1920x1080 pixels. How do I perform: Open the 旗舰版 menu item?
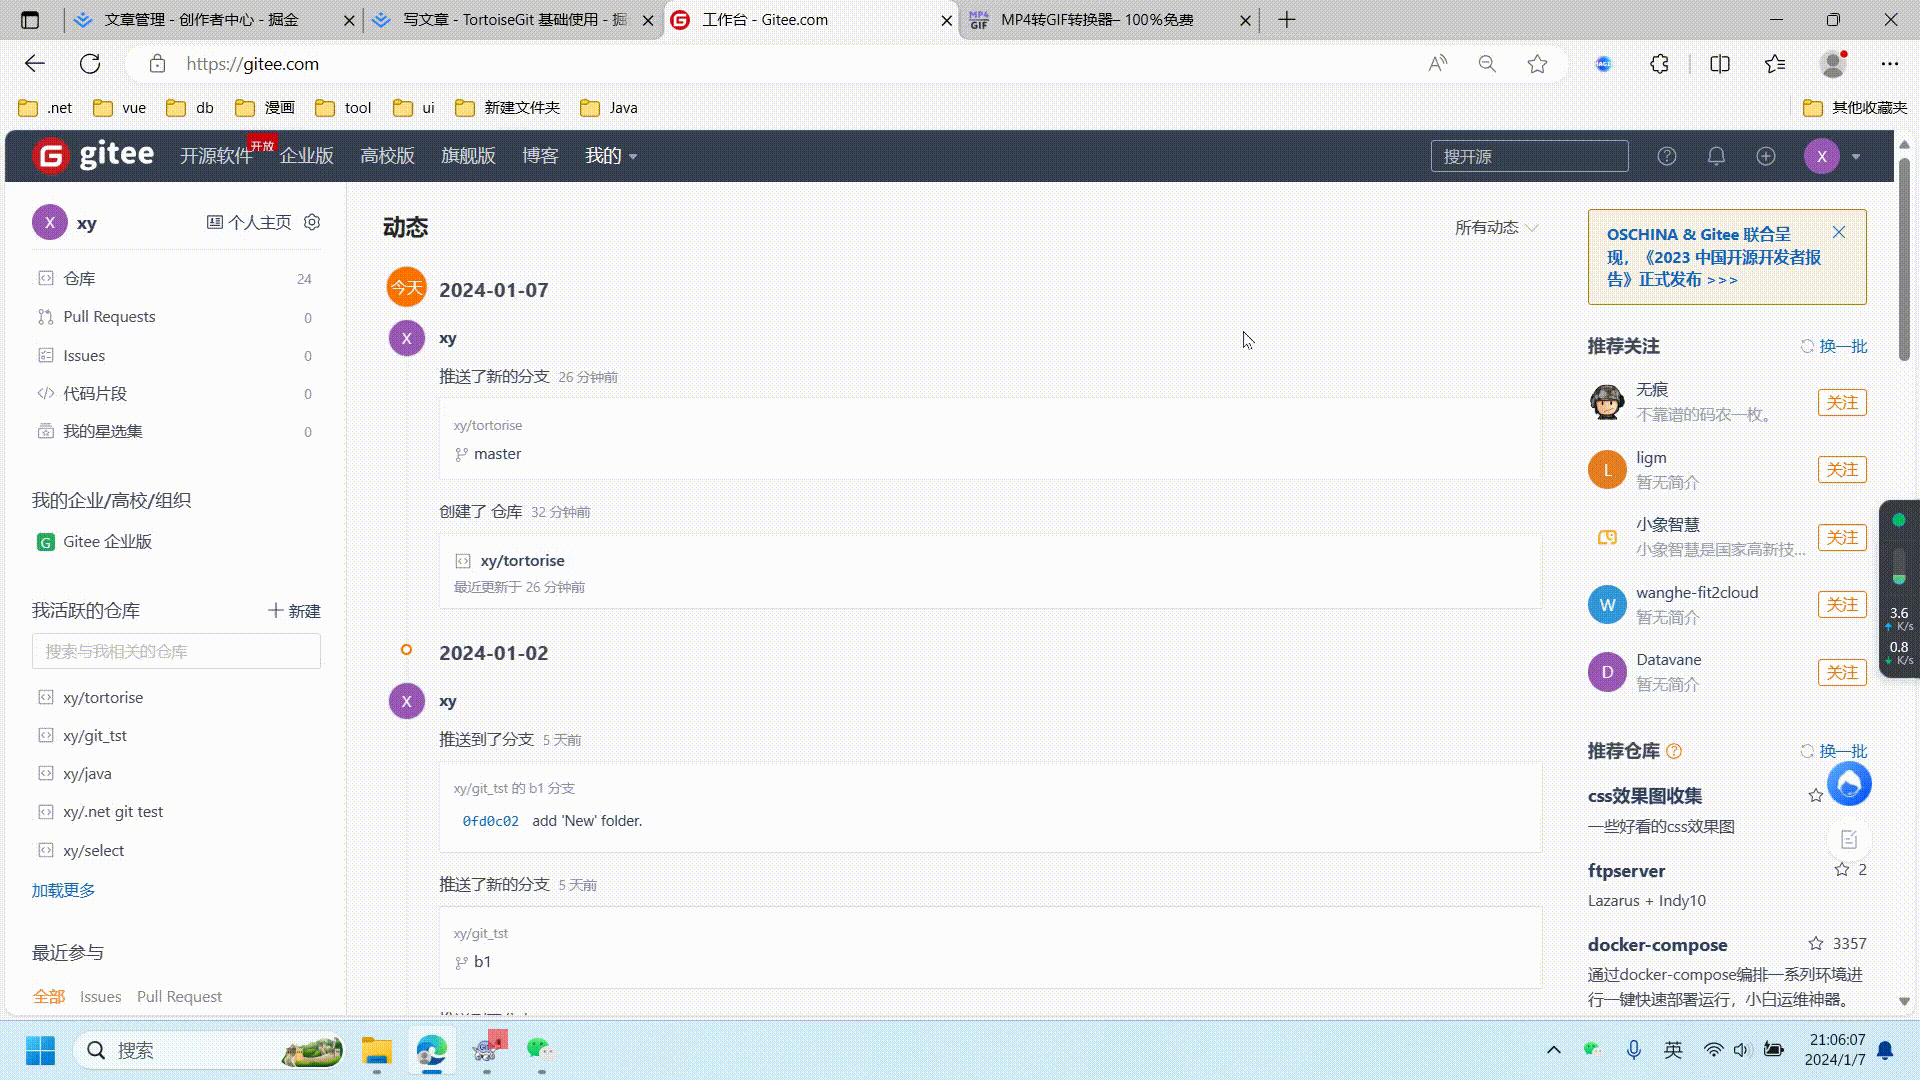pyautogui.click(x=468, y=156)
